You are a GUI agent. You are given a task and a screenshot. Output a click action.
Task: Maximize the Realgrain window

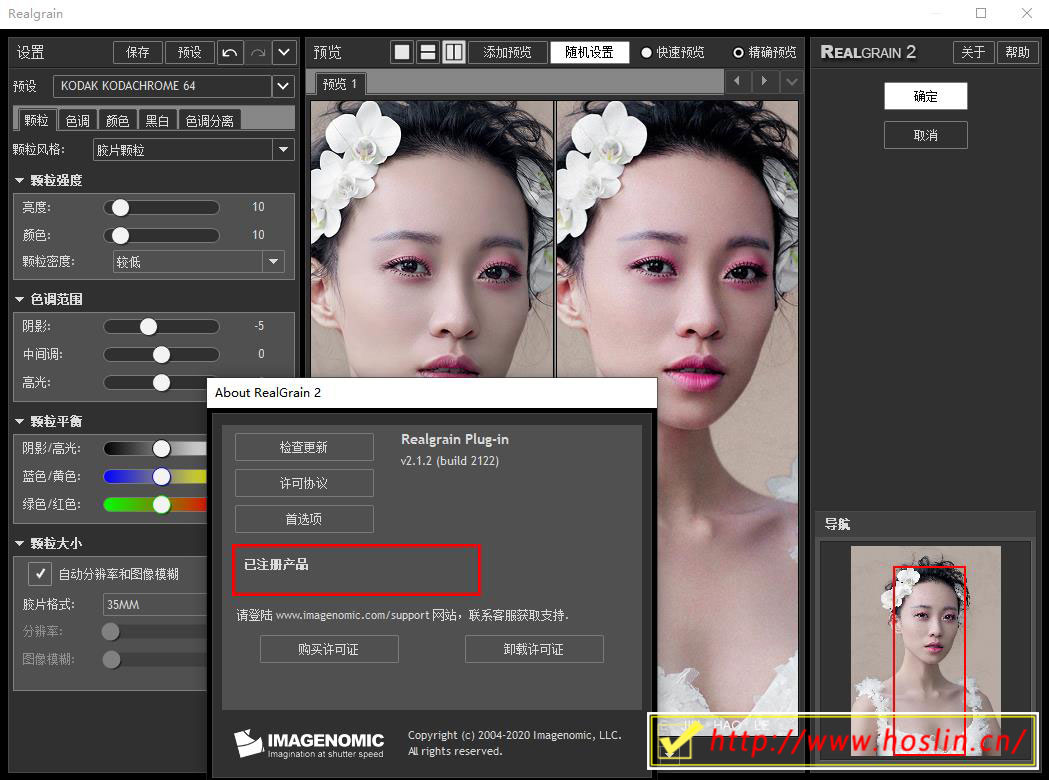click(x=981, y=13)
